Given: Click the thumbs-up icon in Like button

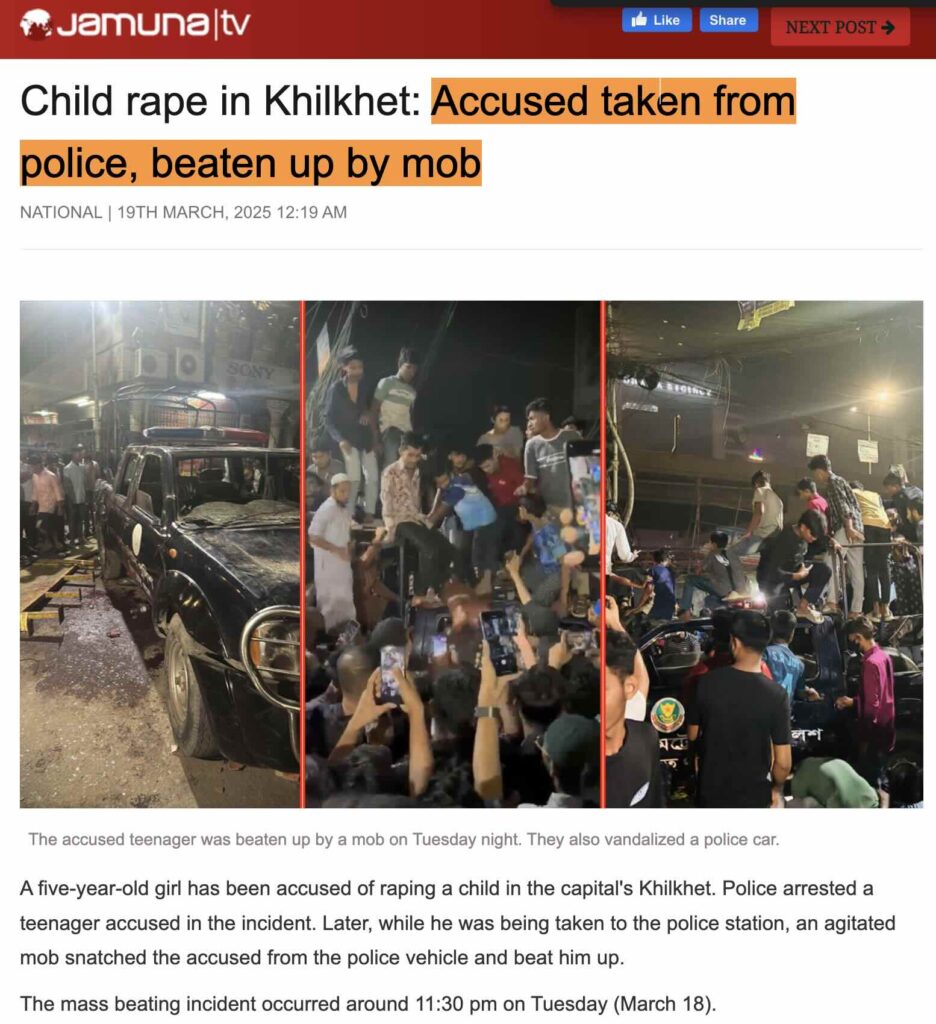Looking at the screenshot, I should (x=639, y=20).
